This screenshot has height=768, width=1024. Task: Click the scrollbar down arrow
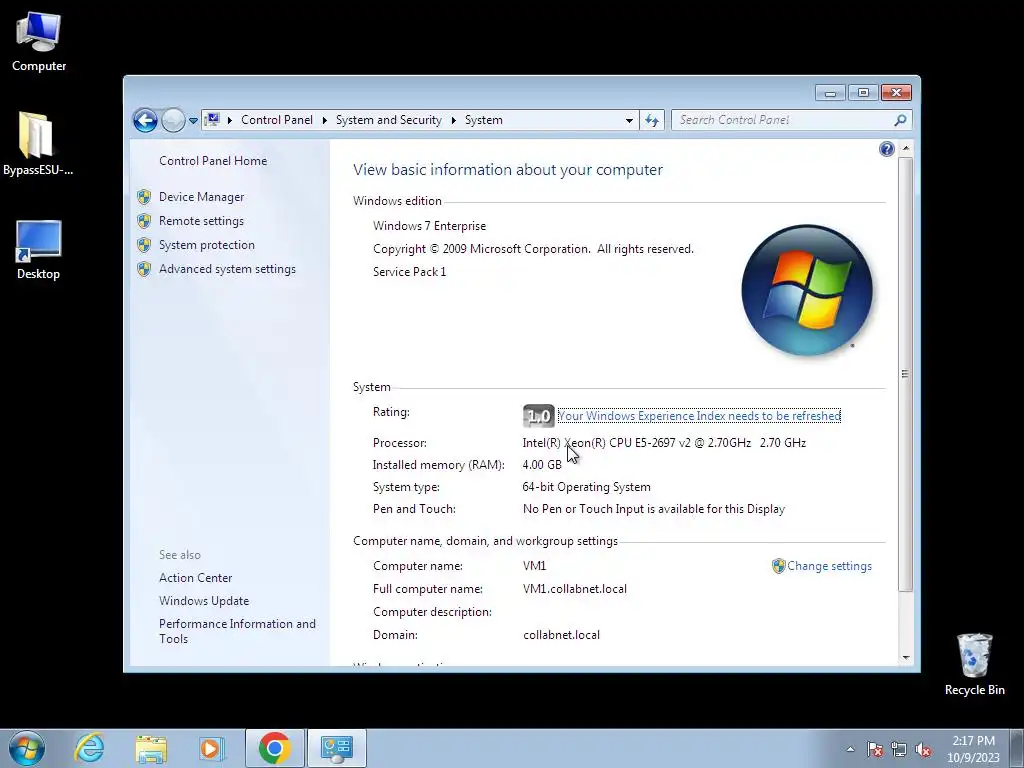[x=905, y=658]
